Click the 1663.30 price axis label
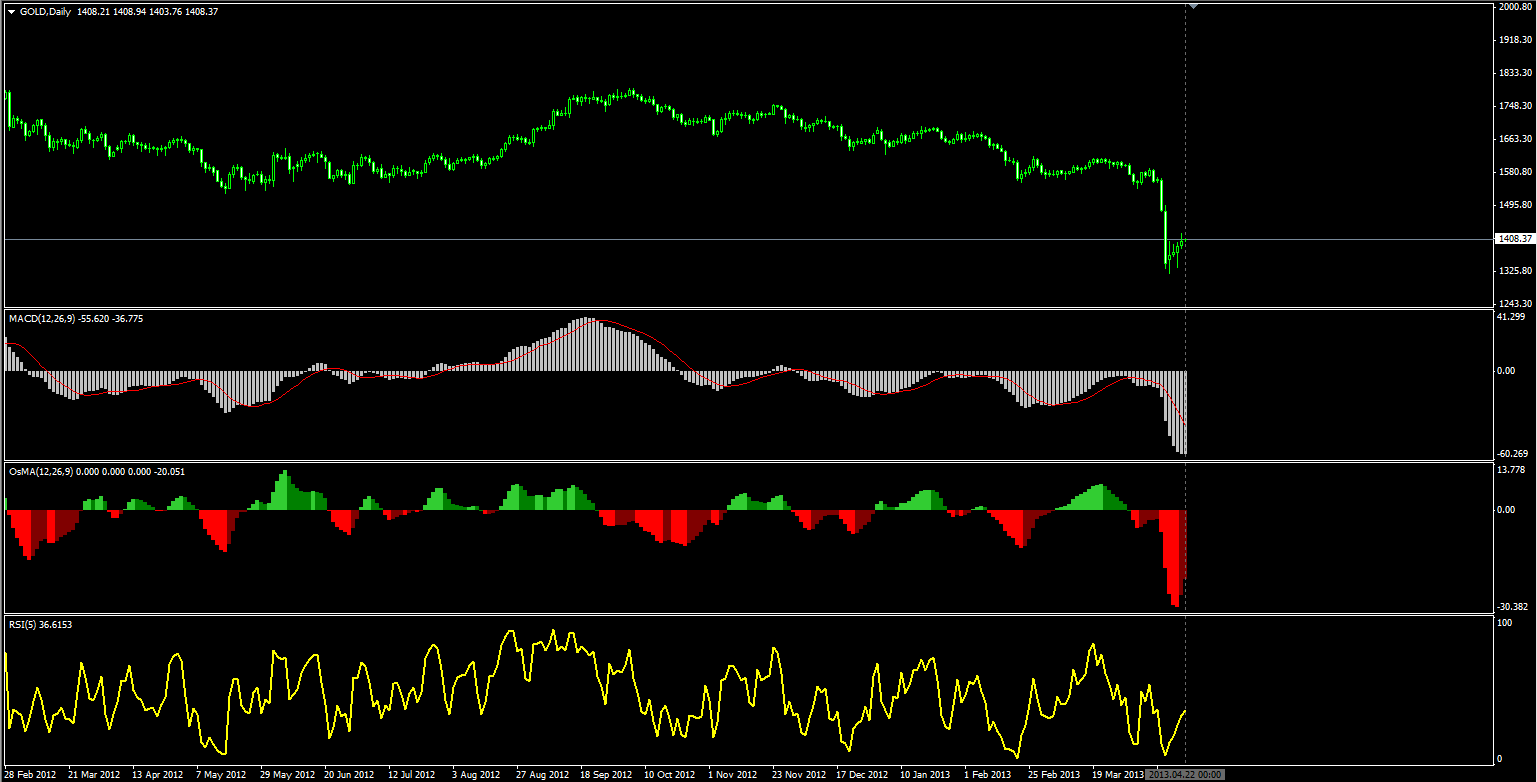Screen dimensions: 1537x782 1515,139
